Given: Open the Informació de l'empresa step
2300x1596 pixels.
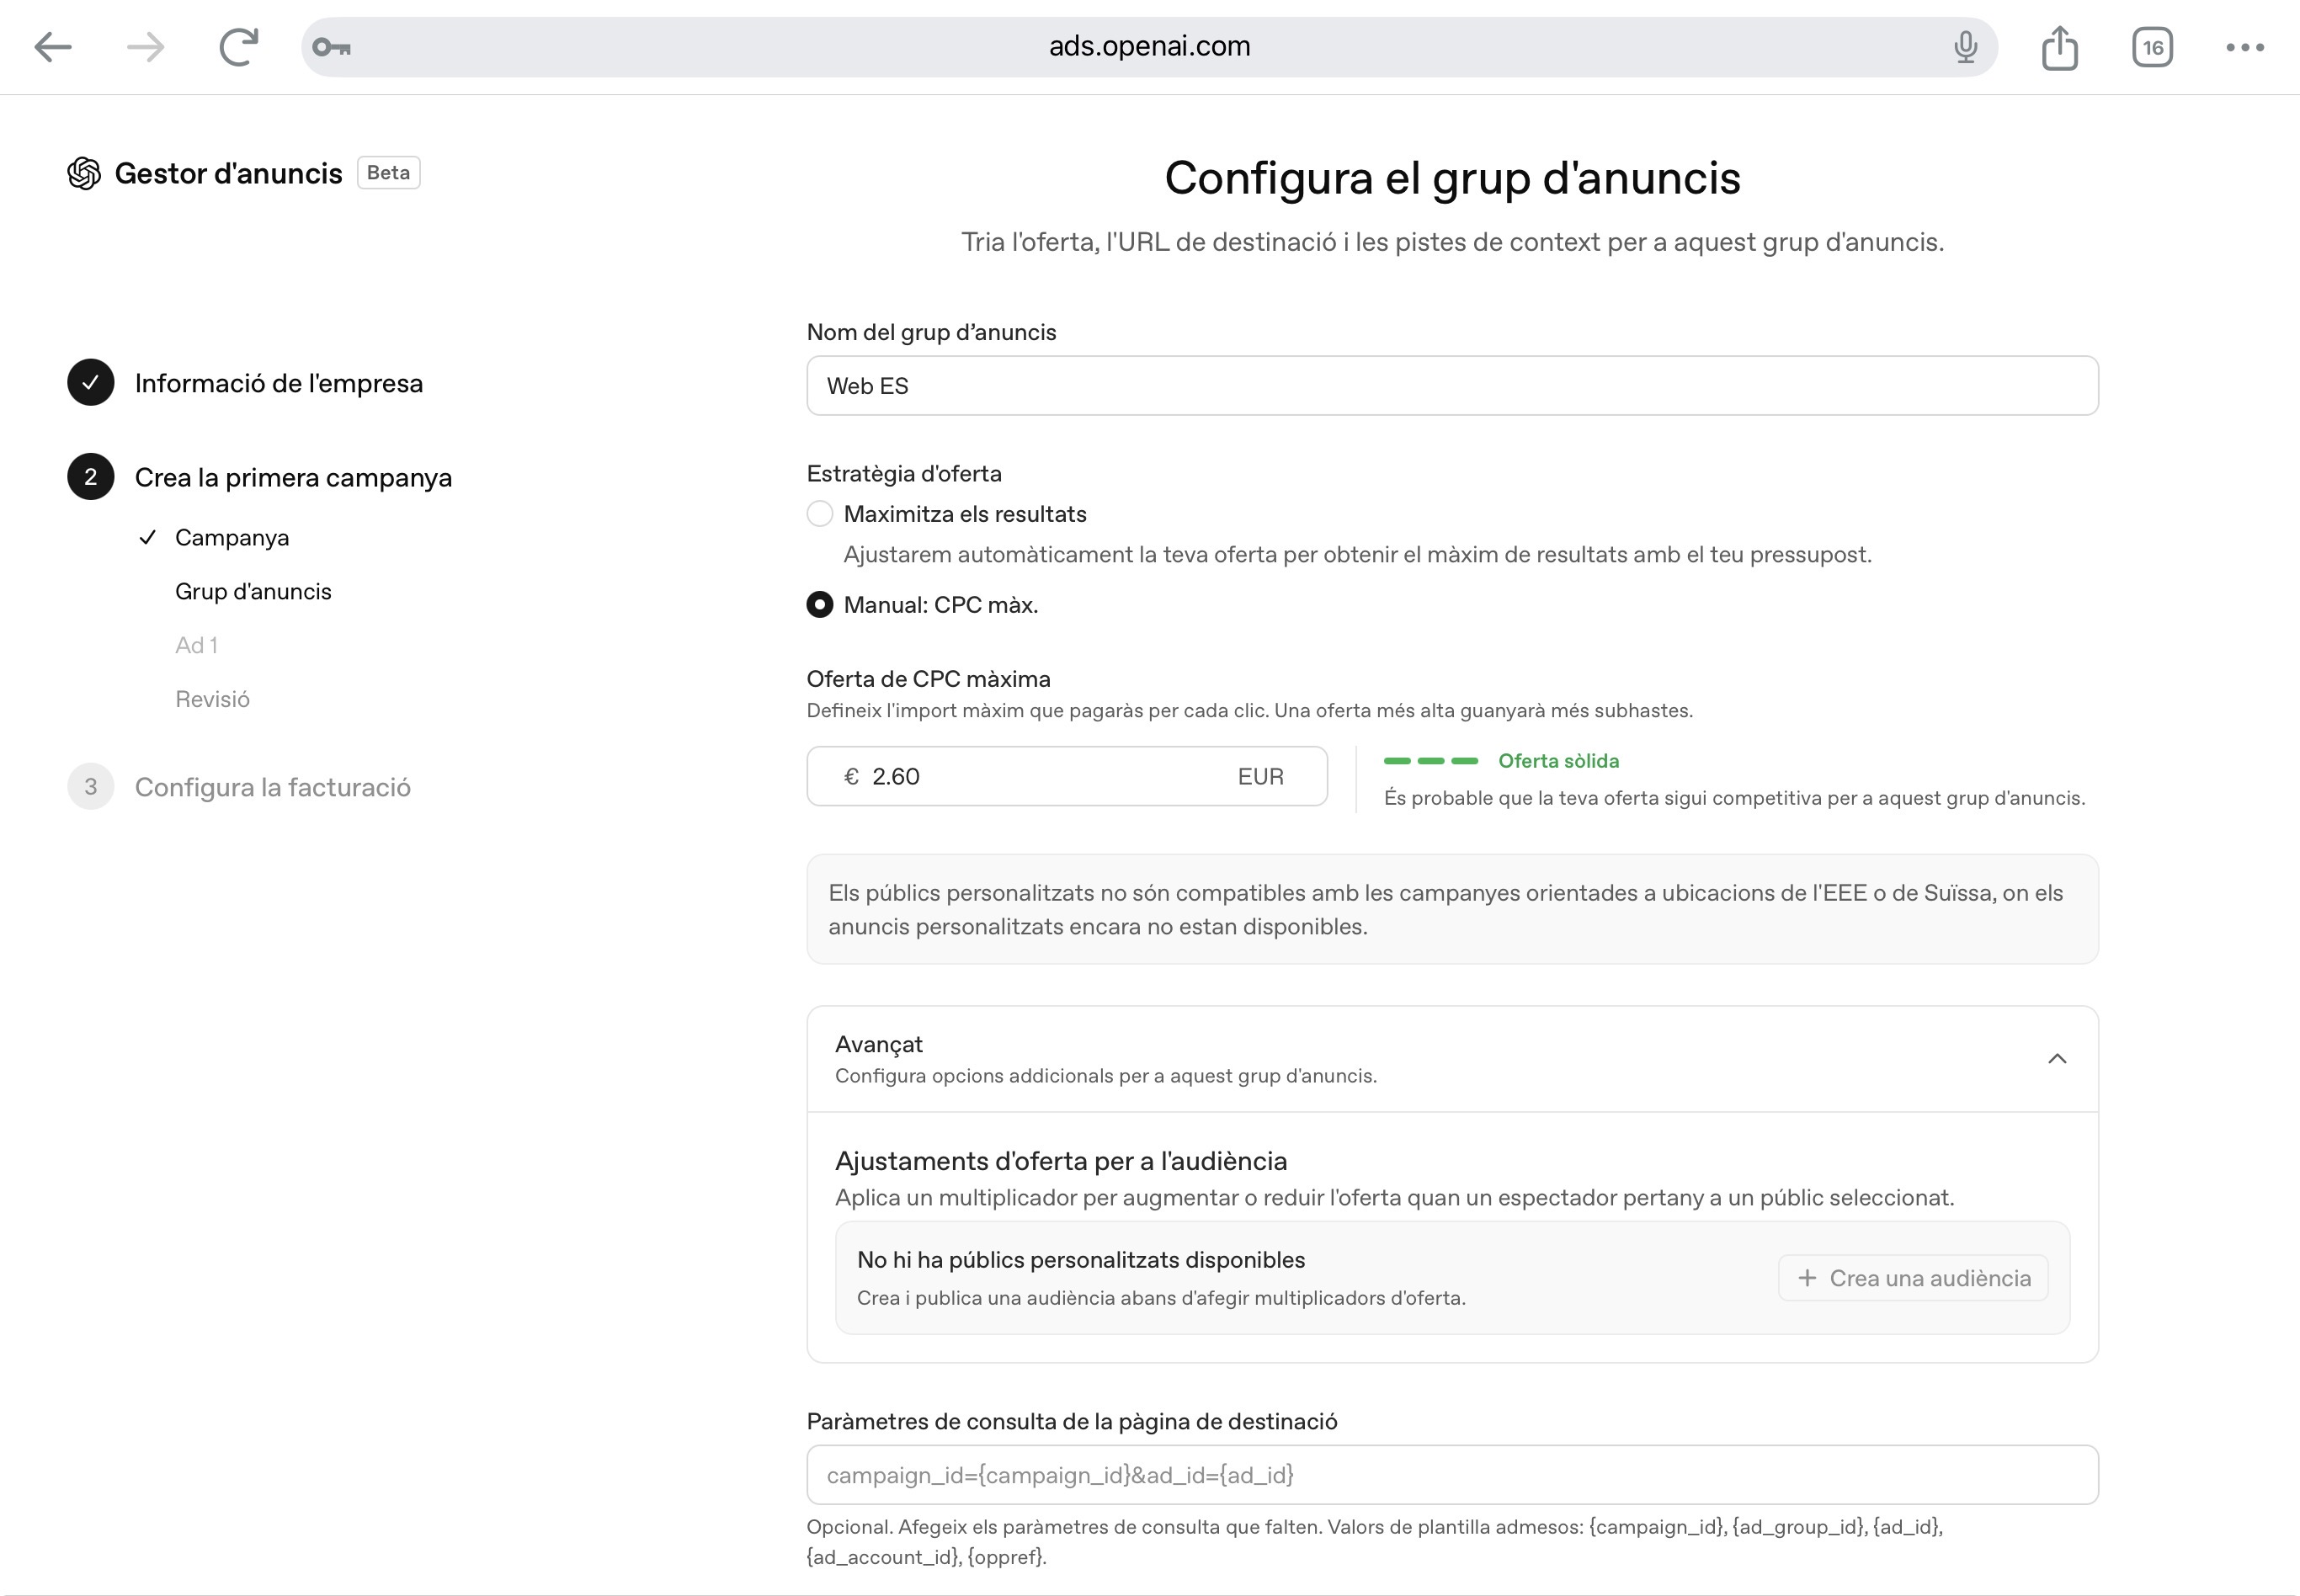Looking at the screenshot, I should pos(279,384).
